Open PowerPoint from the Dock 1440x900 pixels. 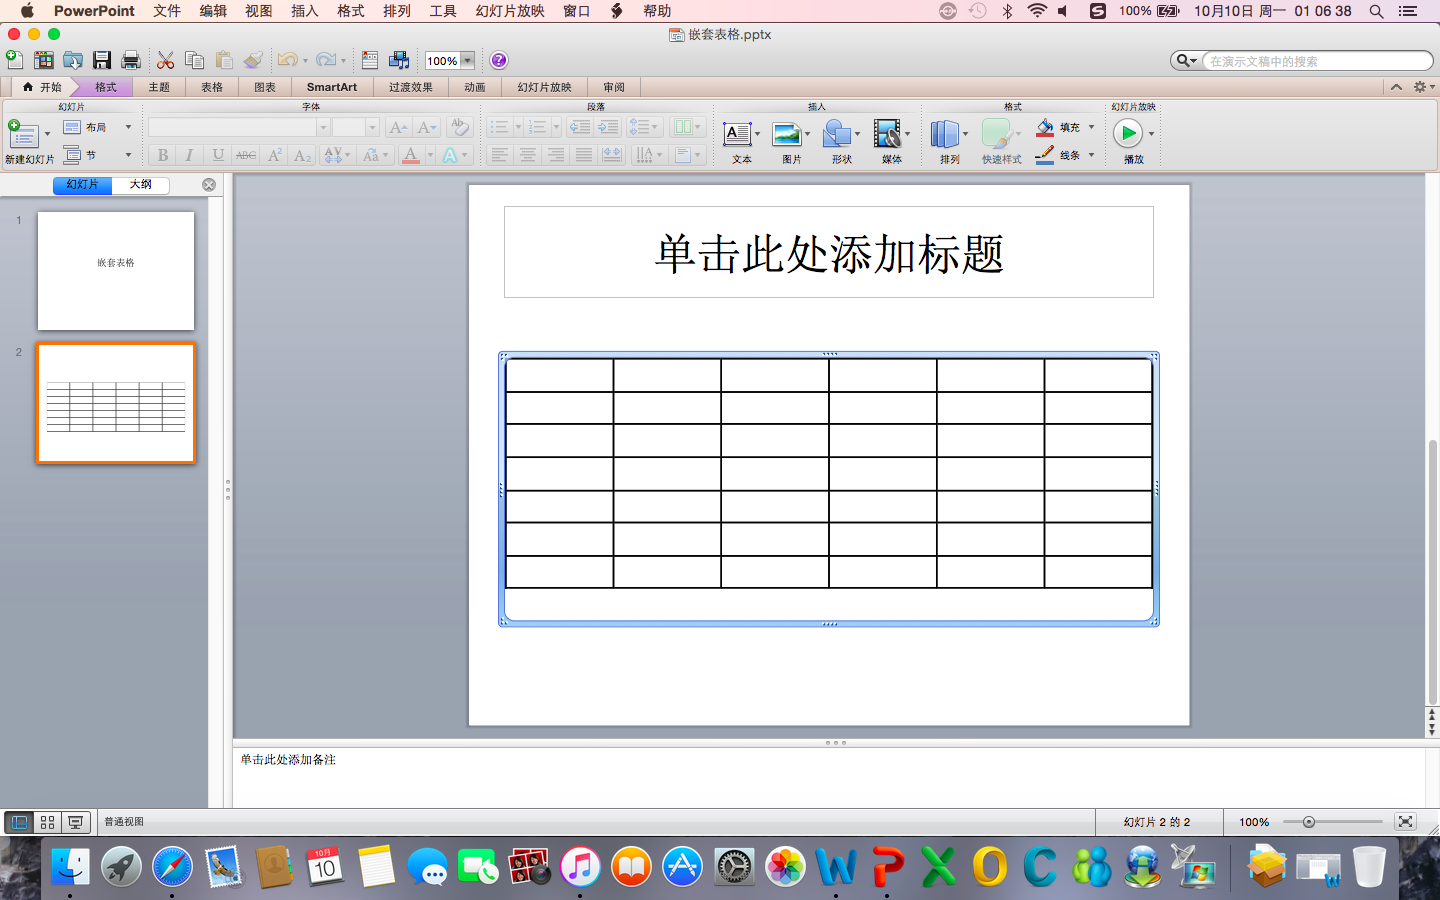click(x=887, y=866)
